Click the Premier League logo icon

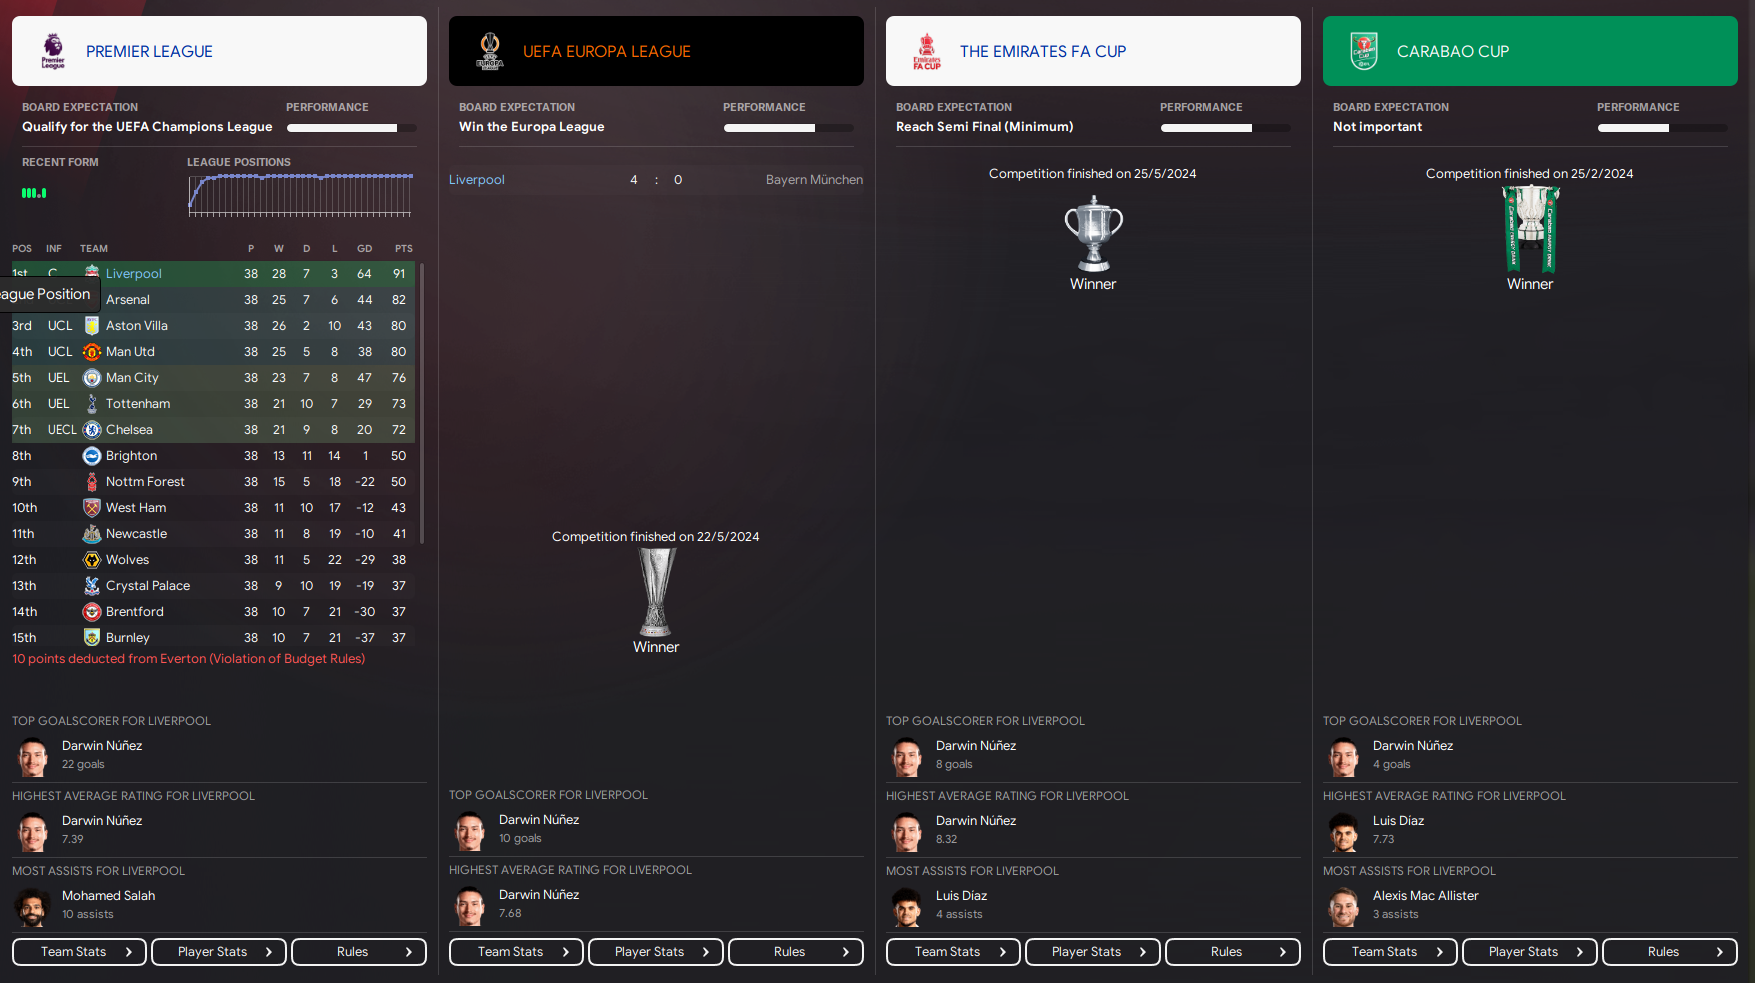[53, 51]
